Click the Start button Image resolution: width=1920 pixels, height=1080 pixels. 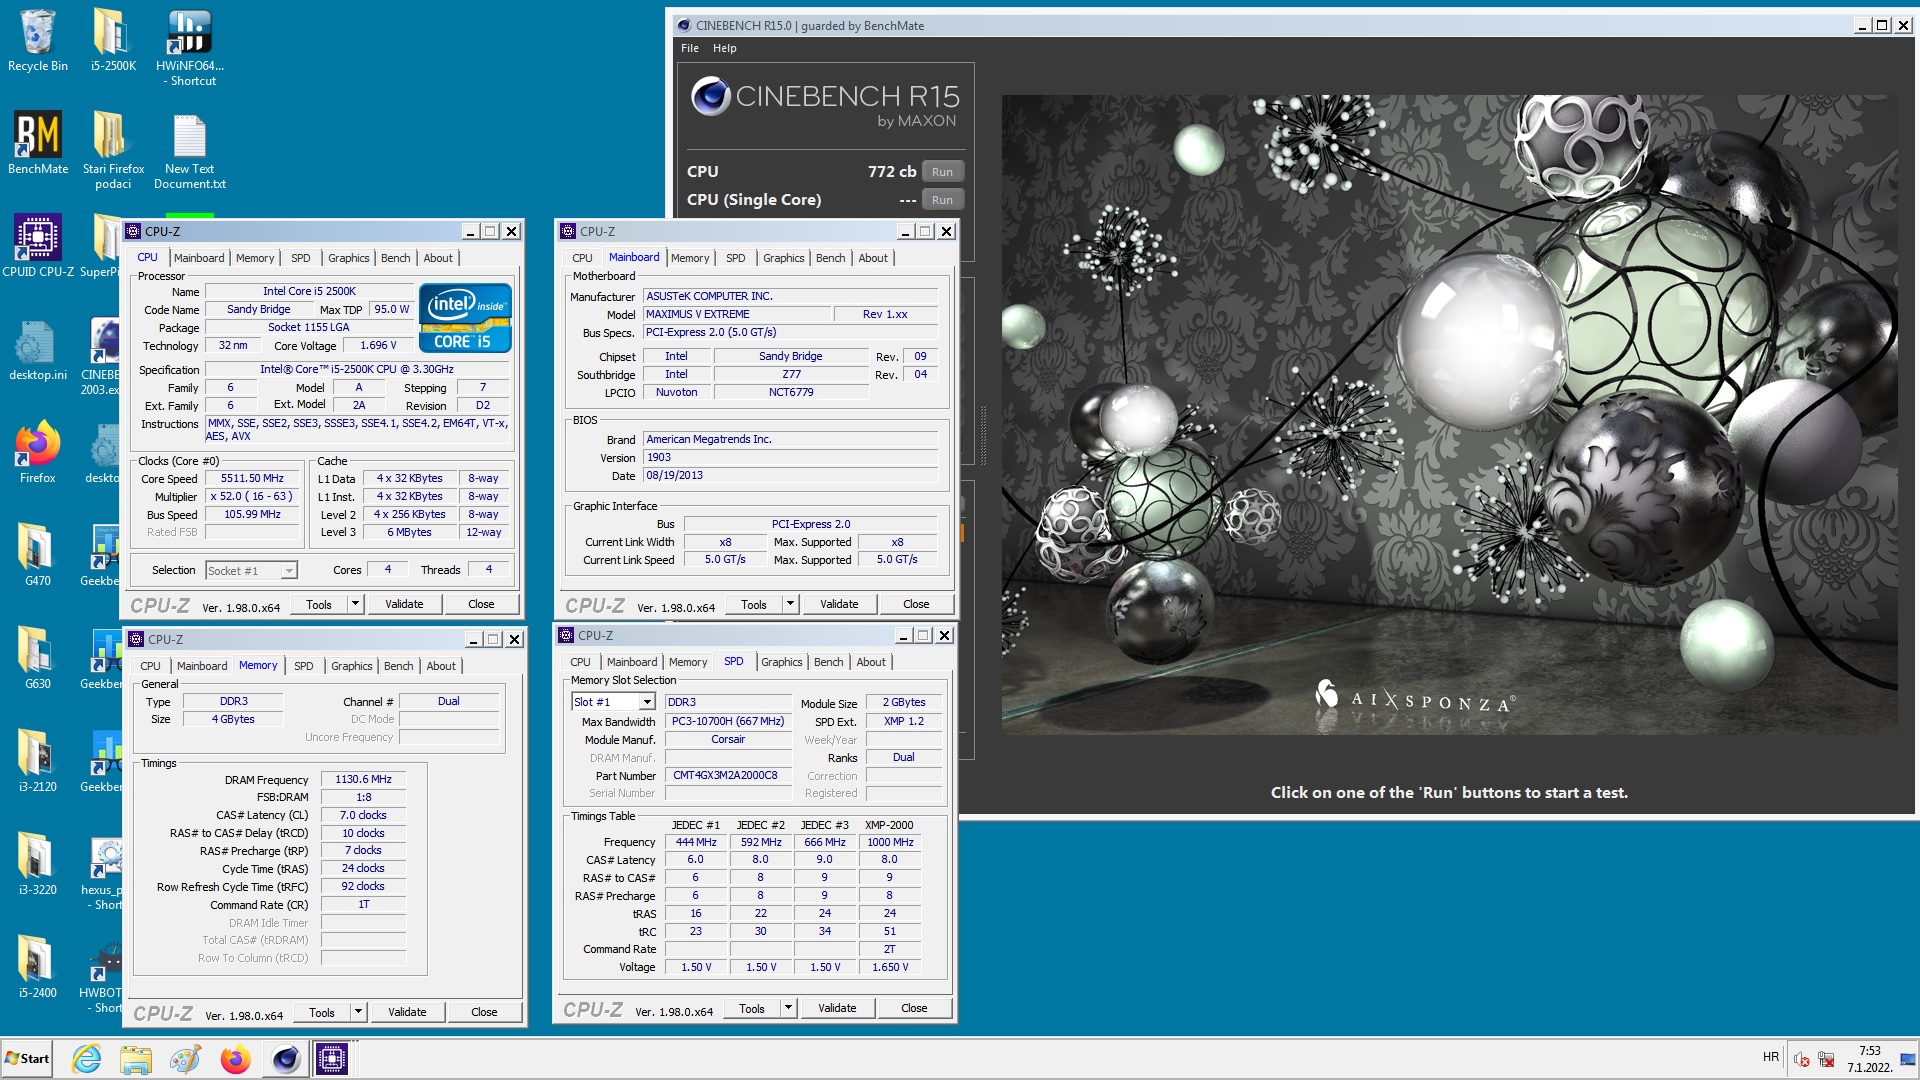(27, 1059)
